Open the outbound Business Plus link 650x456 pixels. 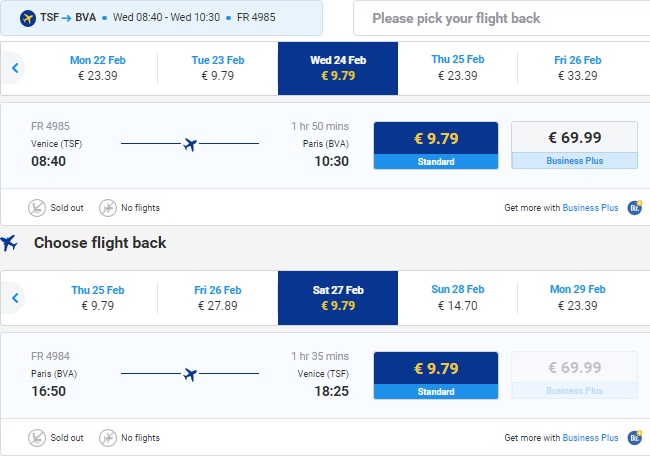pyautogui.click(x=590, y=208)
